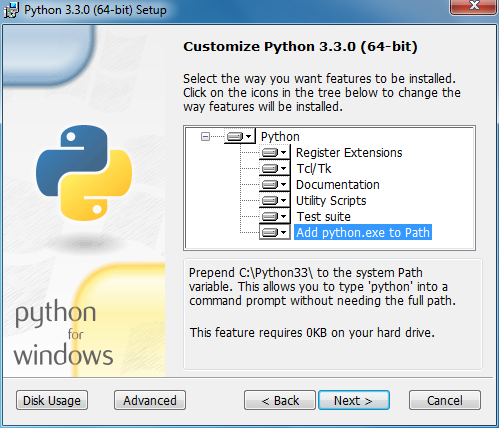Select the Documentation tree item label
The height and width of the screenshot is (428, 499).
(x=338, y=184)
